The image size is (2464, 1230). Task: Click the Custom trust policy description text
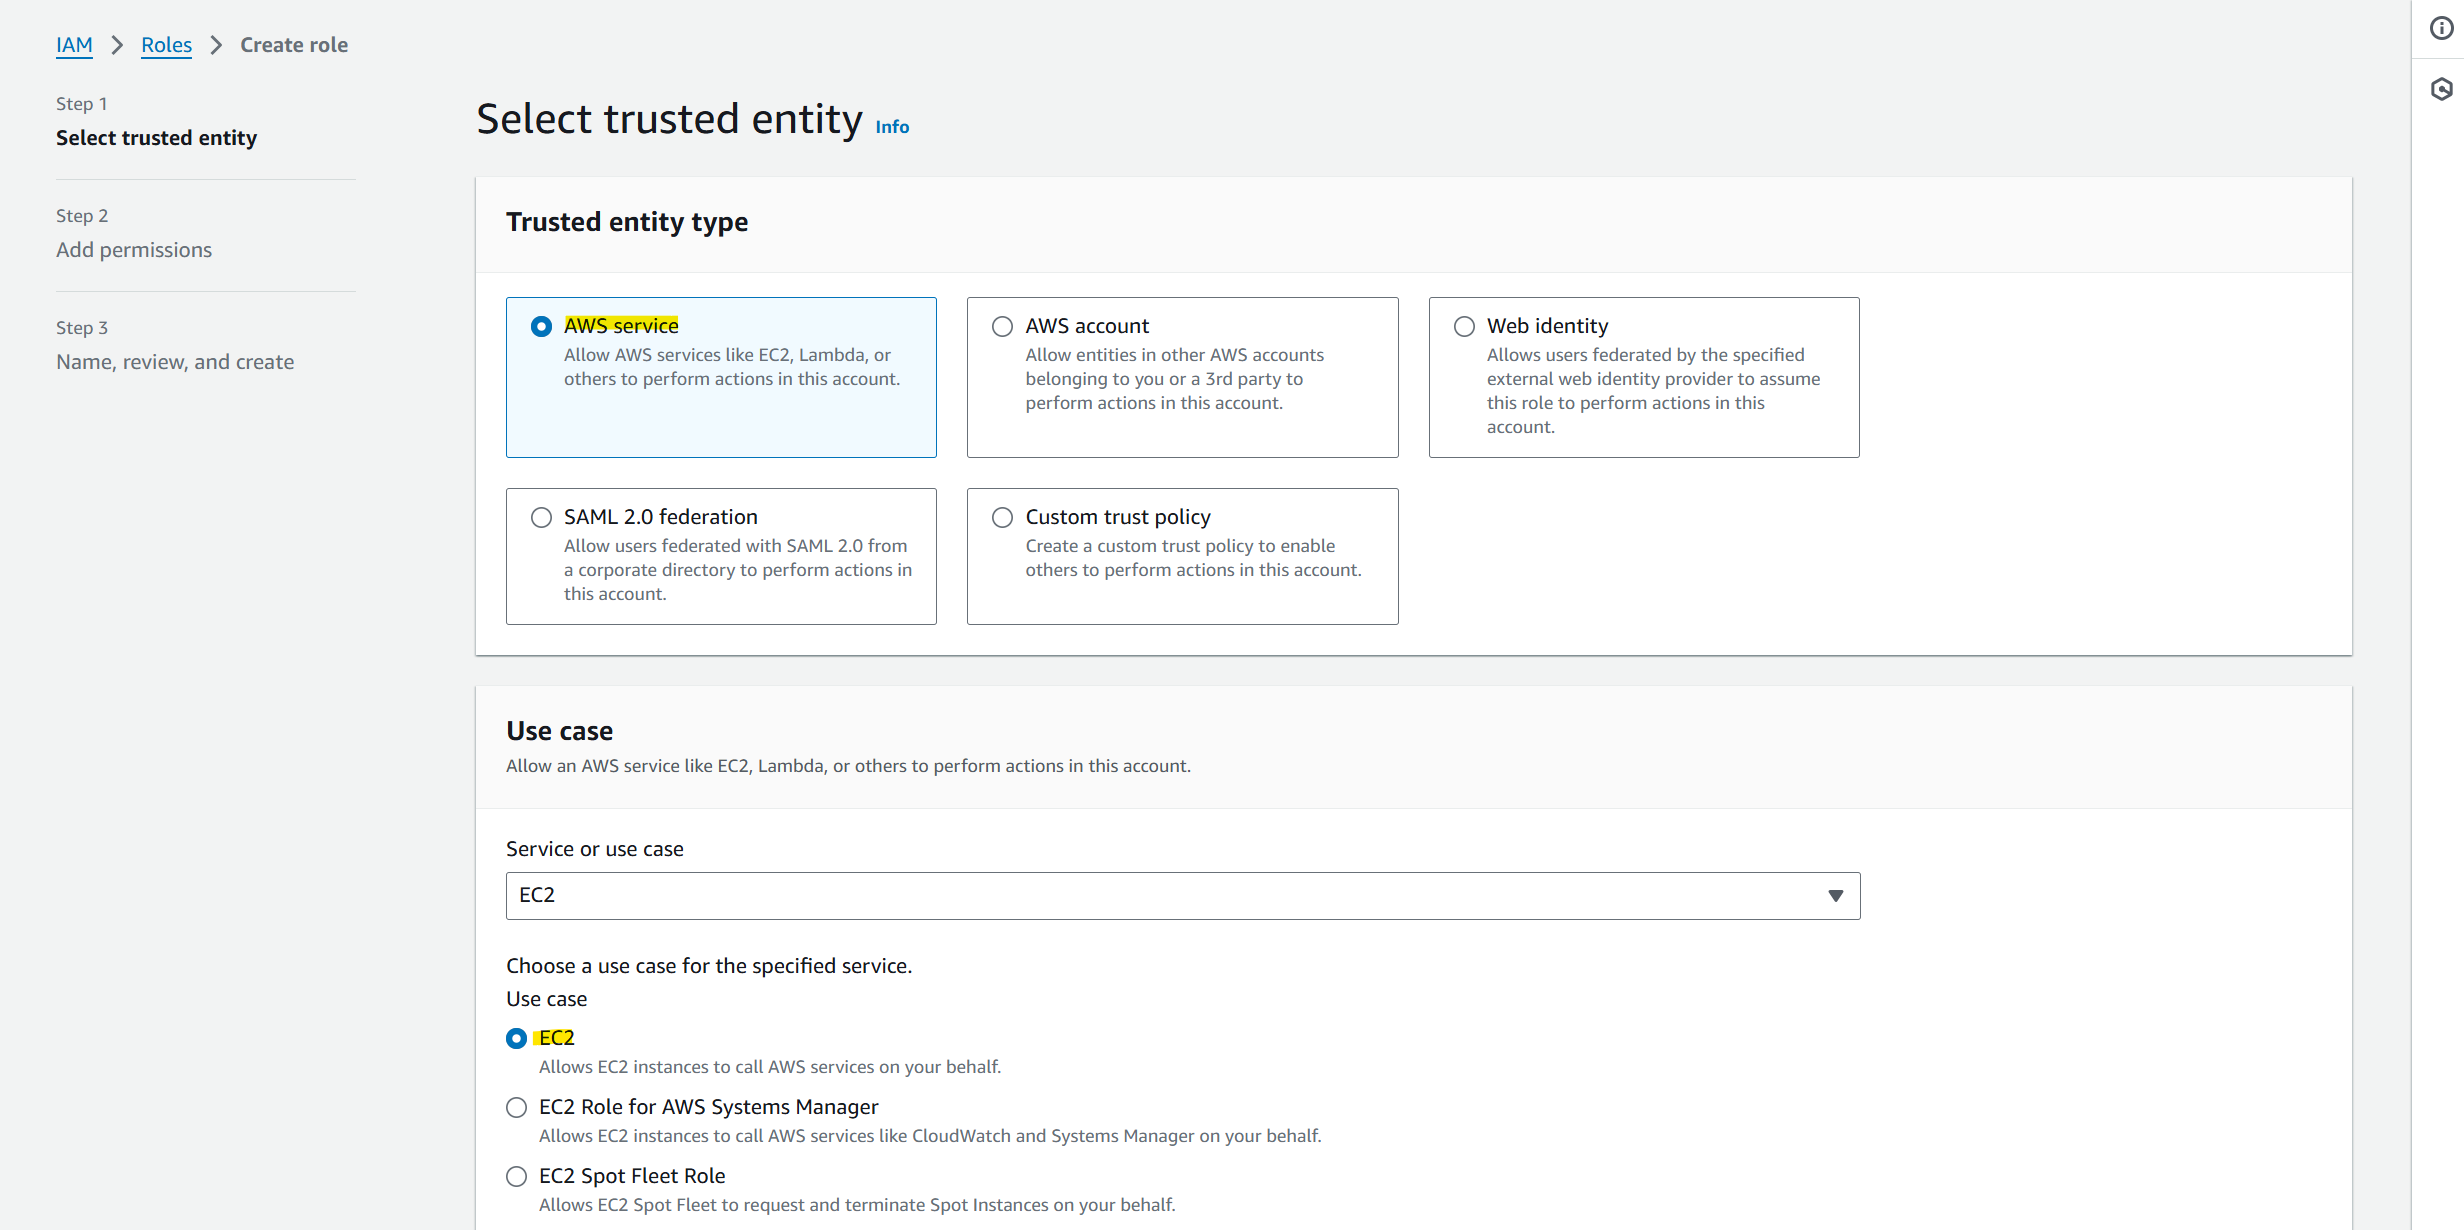1193,558
